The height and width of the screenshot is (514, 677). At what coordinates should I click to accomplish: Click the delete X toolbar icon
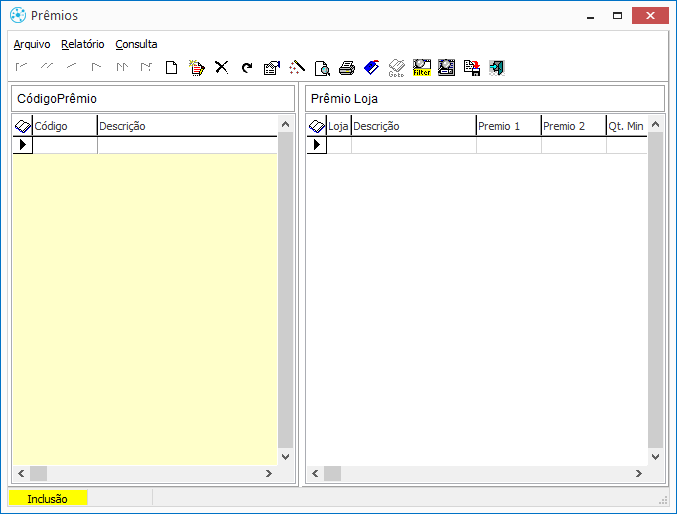coord(222,68)
